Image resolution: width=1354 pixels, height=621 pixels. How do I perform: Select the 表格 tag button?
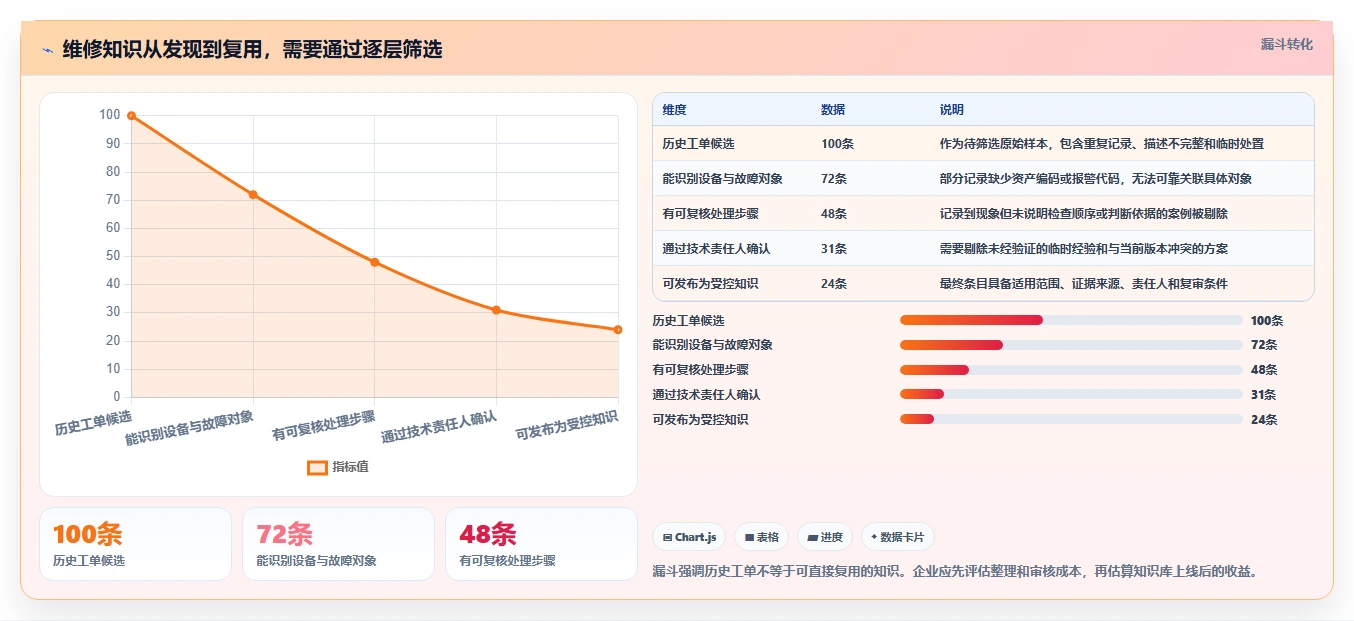761,537
